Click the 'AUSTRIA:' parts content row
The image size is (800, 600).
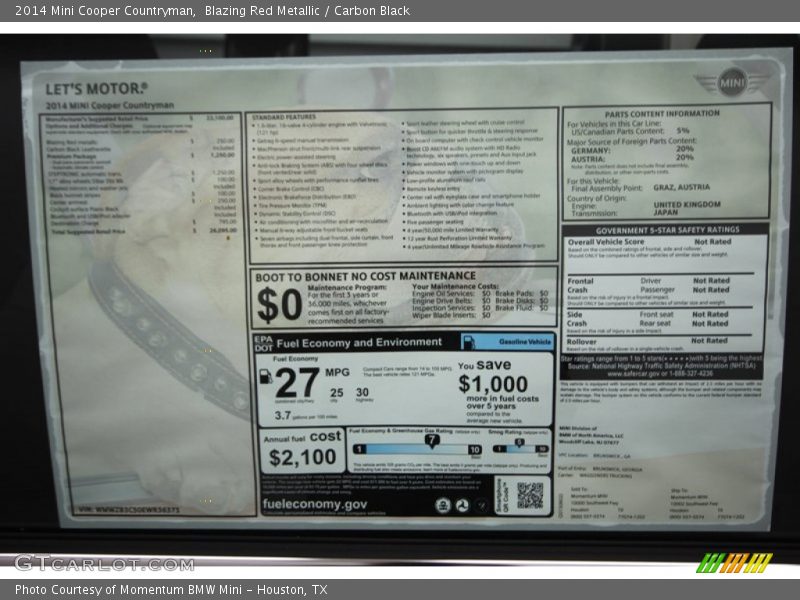[x=632, y=158]
